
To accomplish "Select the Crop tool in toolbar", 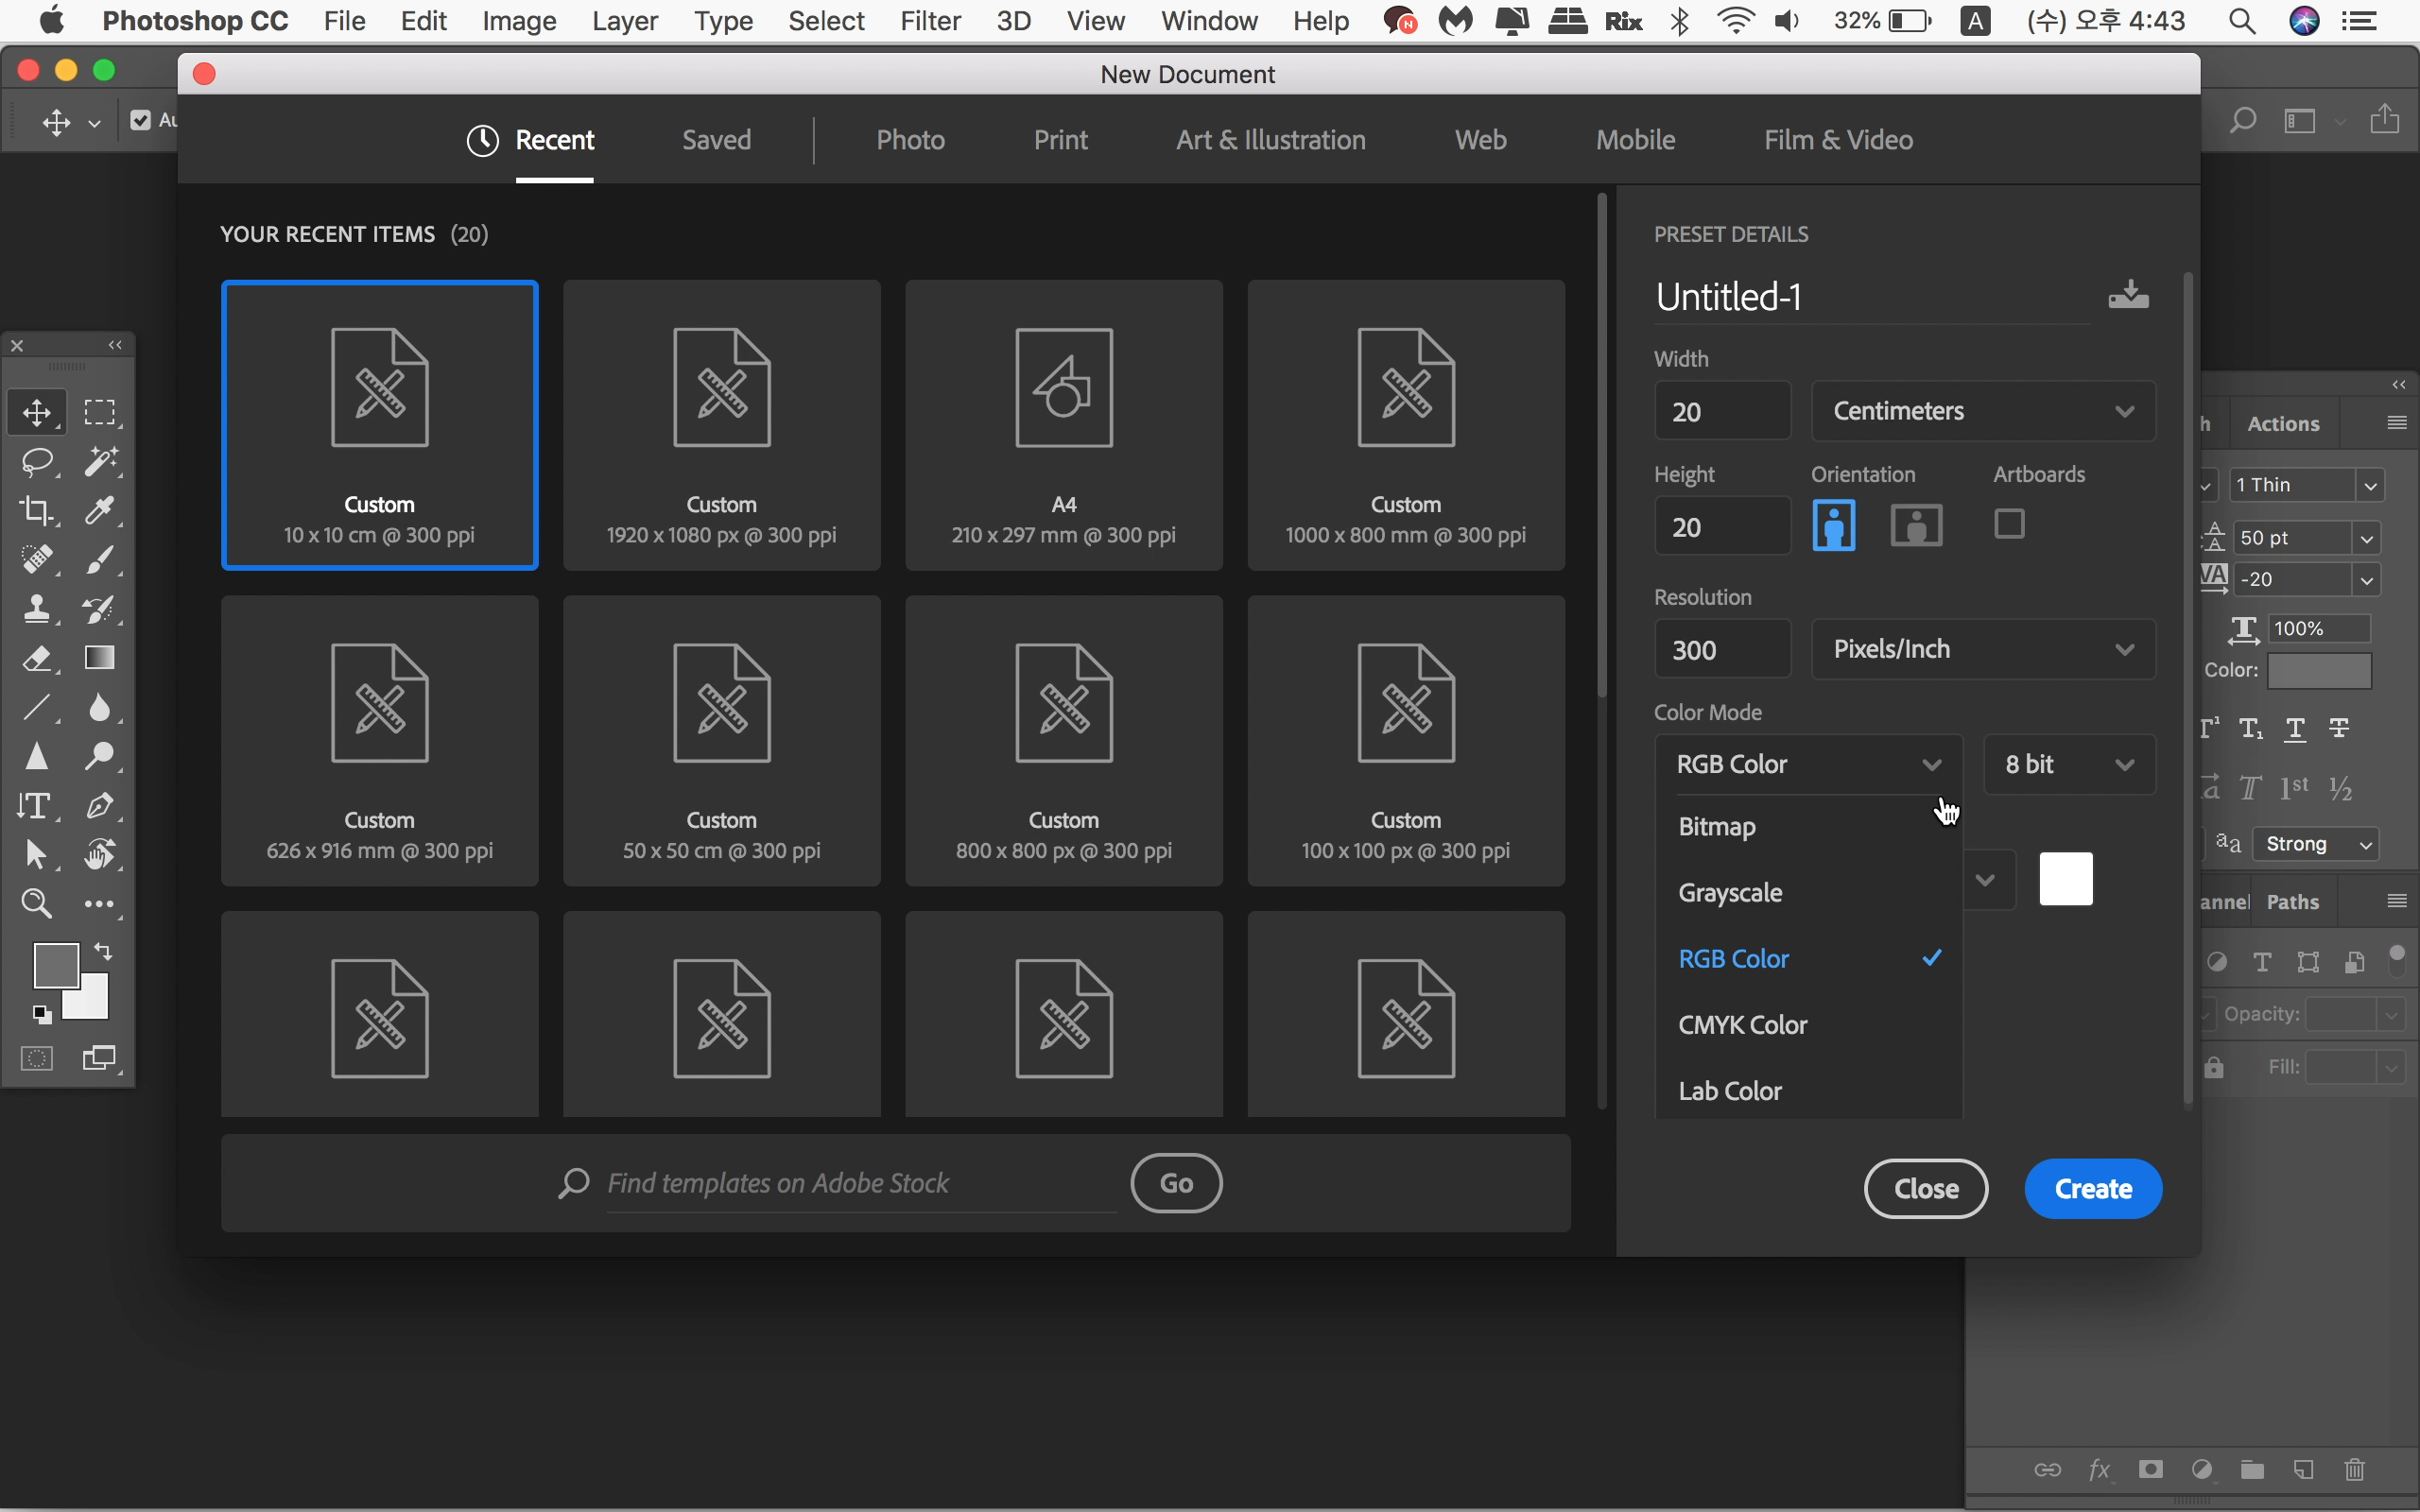I will [x=38, y=511].
